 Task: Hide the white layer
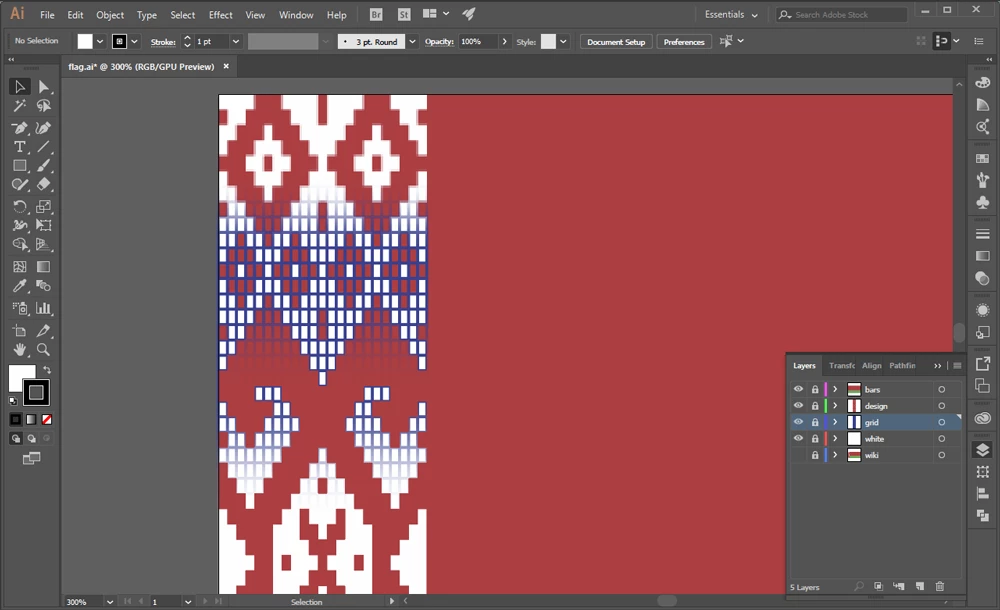point(798,438)
